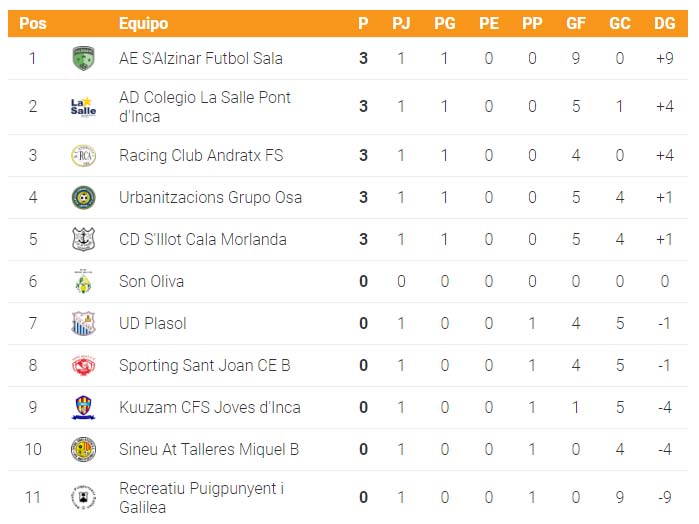Click the DG column header
Image resolution: width=699 pixels, height=524 pixels.
coord(664,23)
